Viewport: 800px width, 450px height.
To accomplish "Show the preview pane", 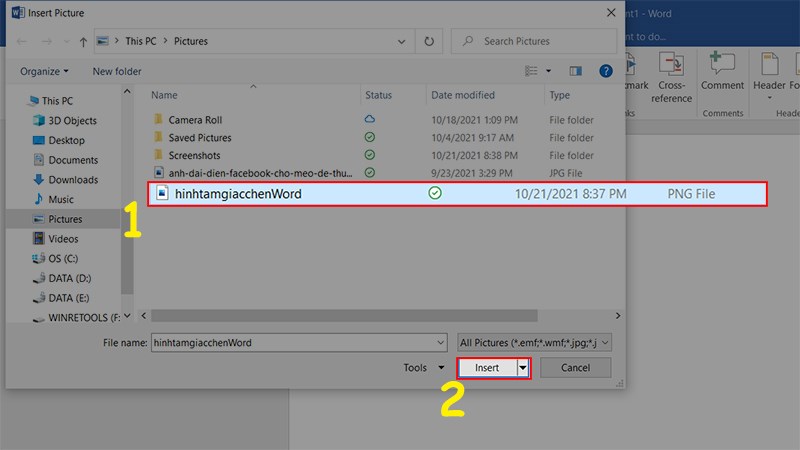I will coord(576,71).
